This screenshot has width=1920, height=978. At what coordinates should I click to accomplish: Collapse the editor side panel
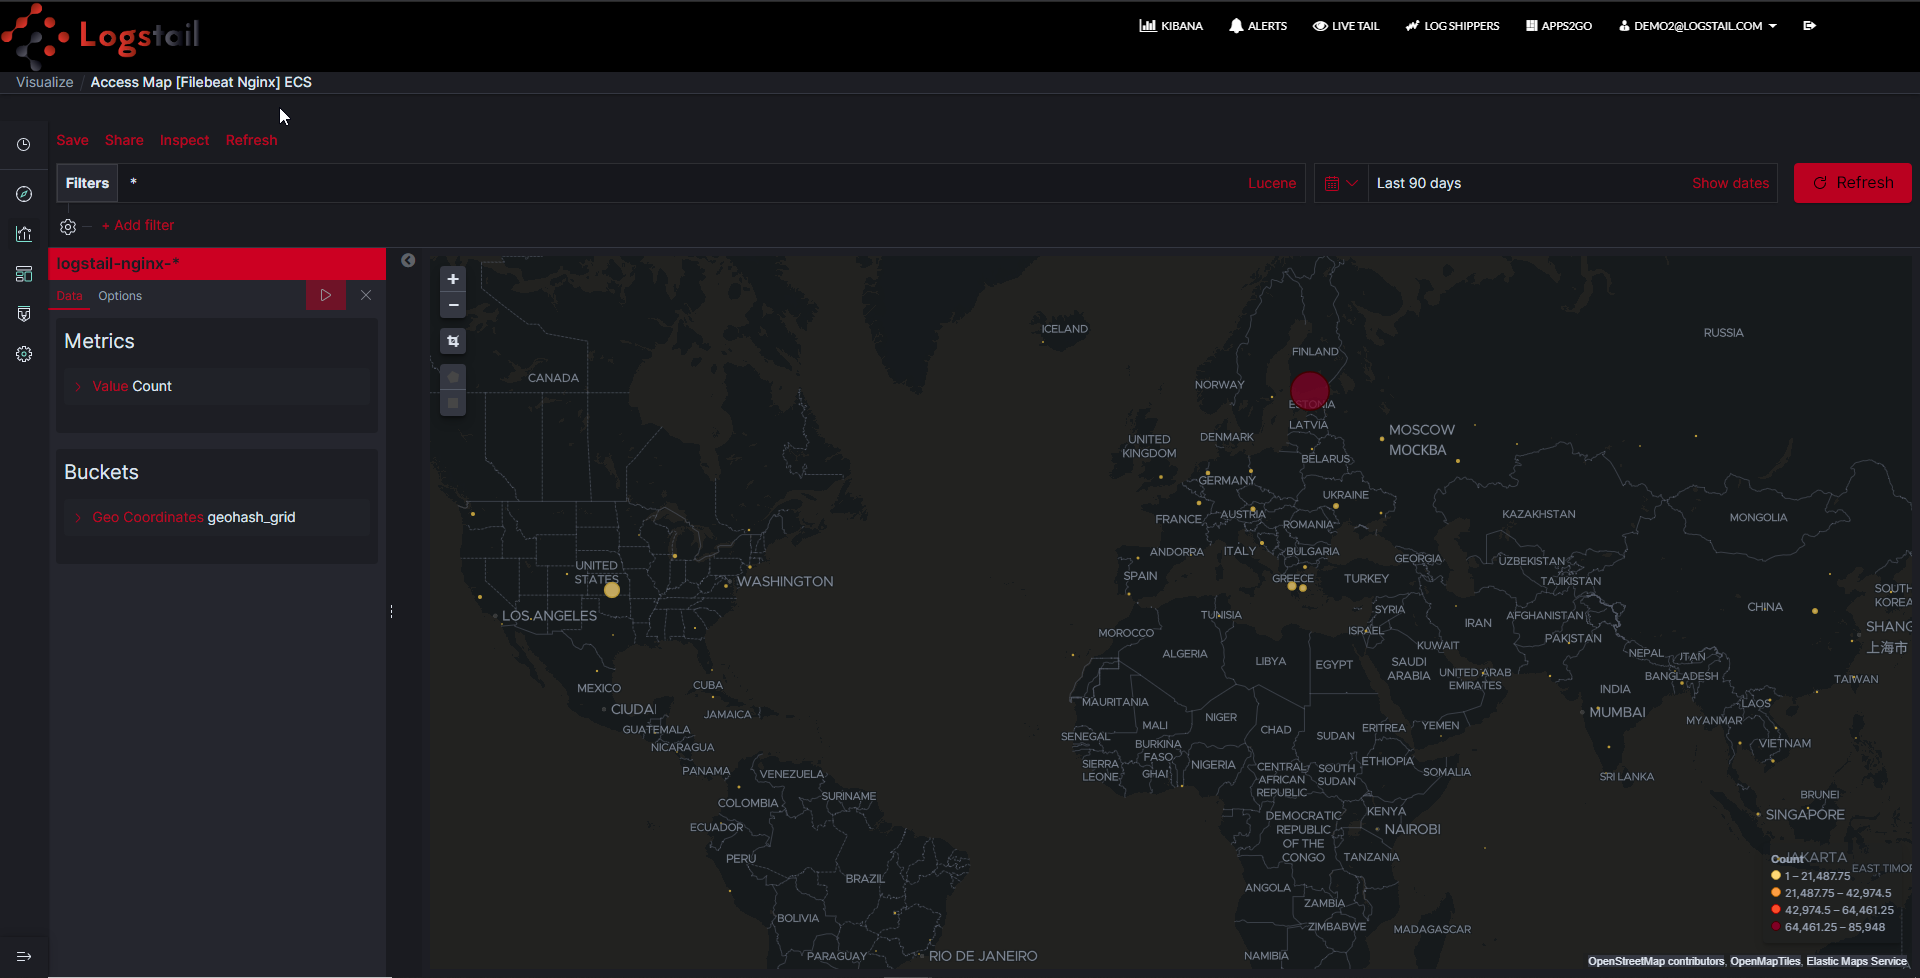[x=408, y=260]
